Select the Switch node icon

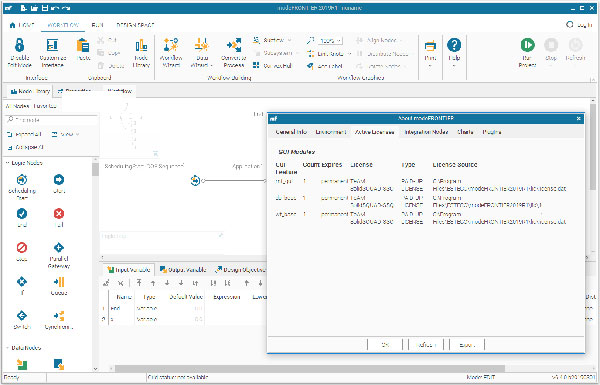22,316
